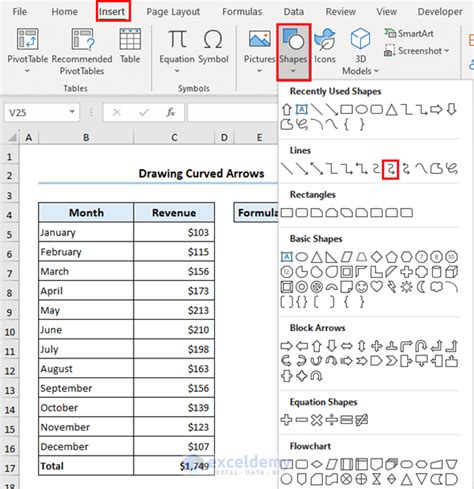The width and height of the screenshot is (474, 489).
Task: Select the No Symbol shape
Action: [317, 287]
